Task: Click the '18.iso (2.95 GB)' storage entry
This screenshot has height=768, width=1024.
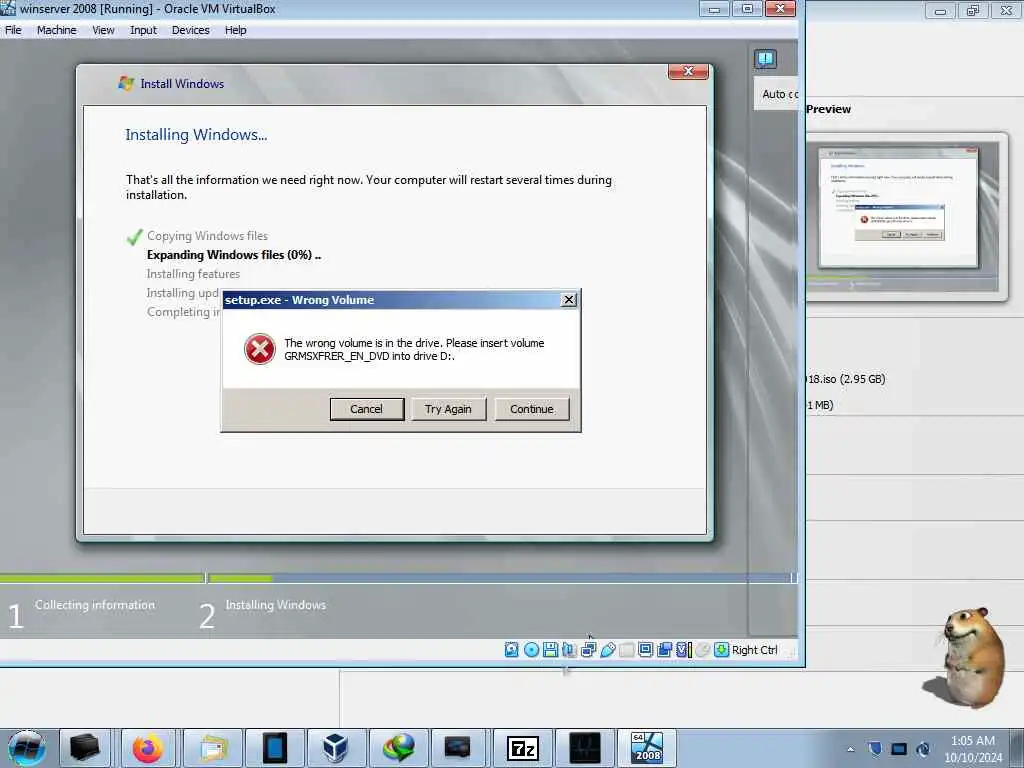Action: (x=846, y=379)
